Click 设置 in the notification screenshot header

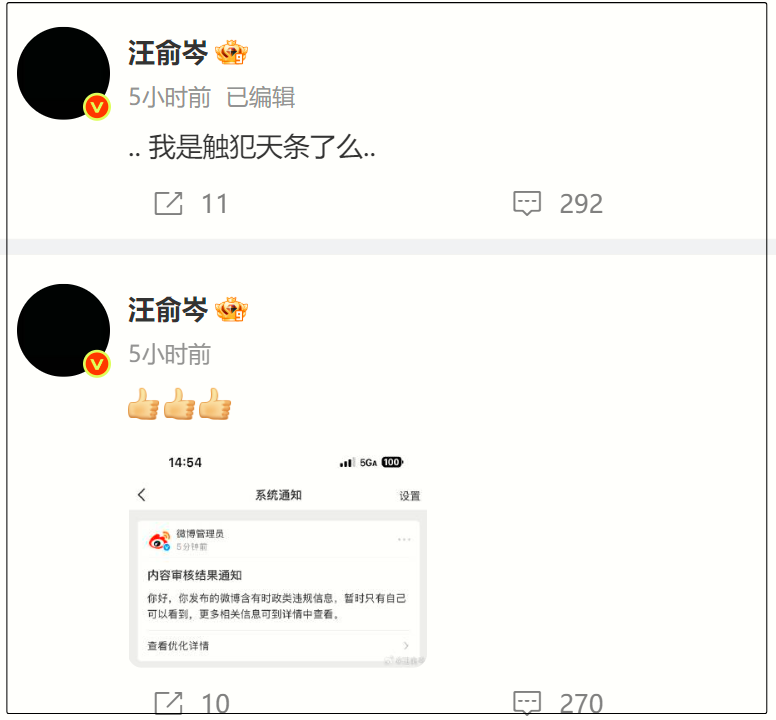[410, 495]
